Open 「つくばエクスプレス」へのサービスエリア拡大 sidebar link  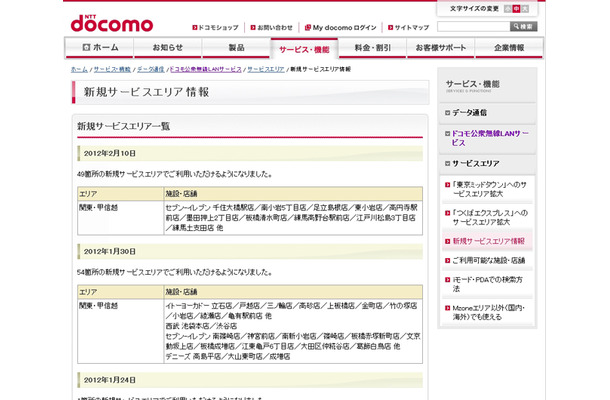tap(490, 218)
